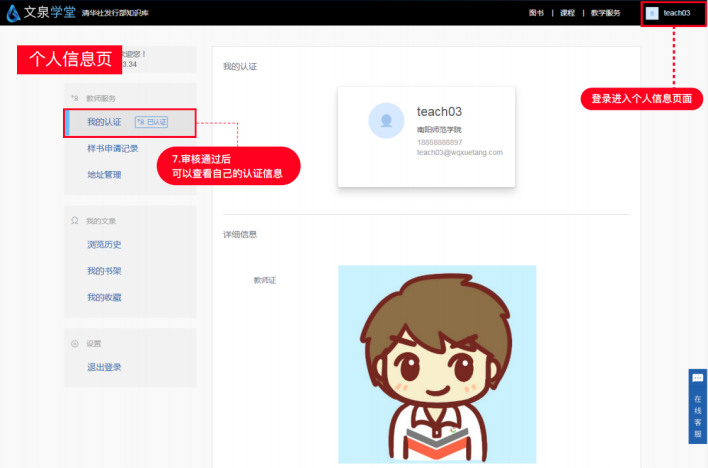The height and width of the screenshot is (468, 708).
Task: Open 样书申请记录 in sidebar
Action: click(112, 148)
